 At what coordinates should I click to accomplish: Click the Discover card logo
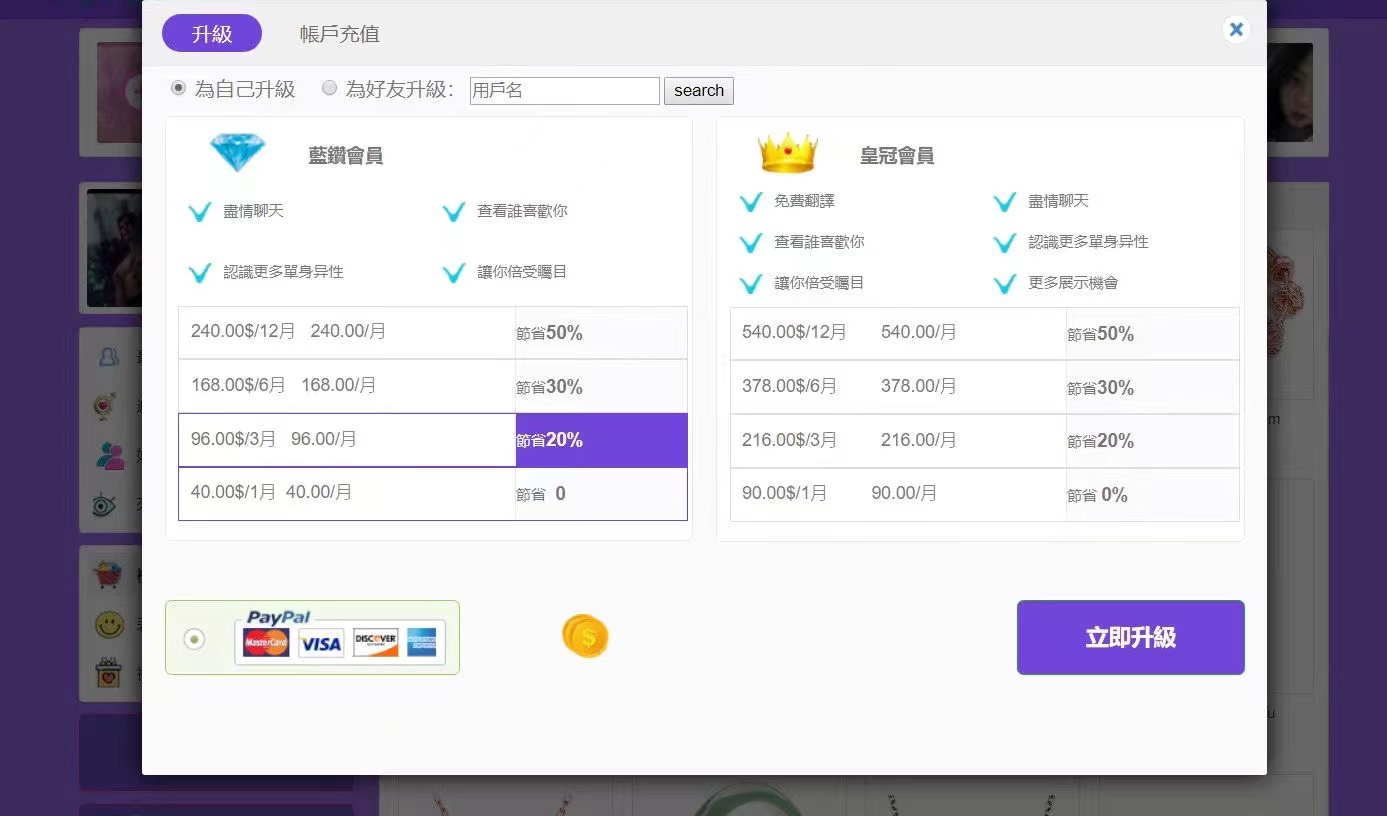[x=376, y=642]
